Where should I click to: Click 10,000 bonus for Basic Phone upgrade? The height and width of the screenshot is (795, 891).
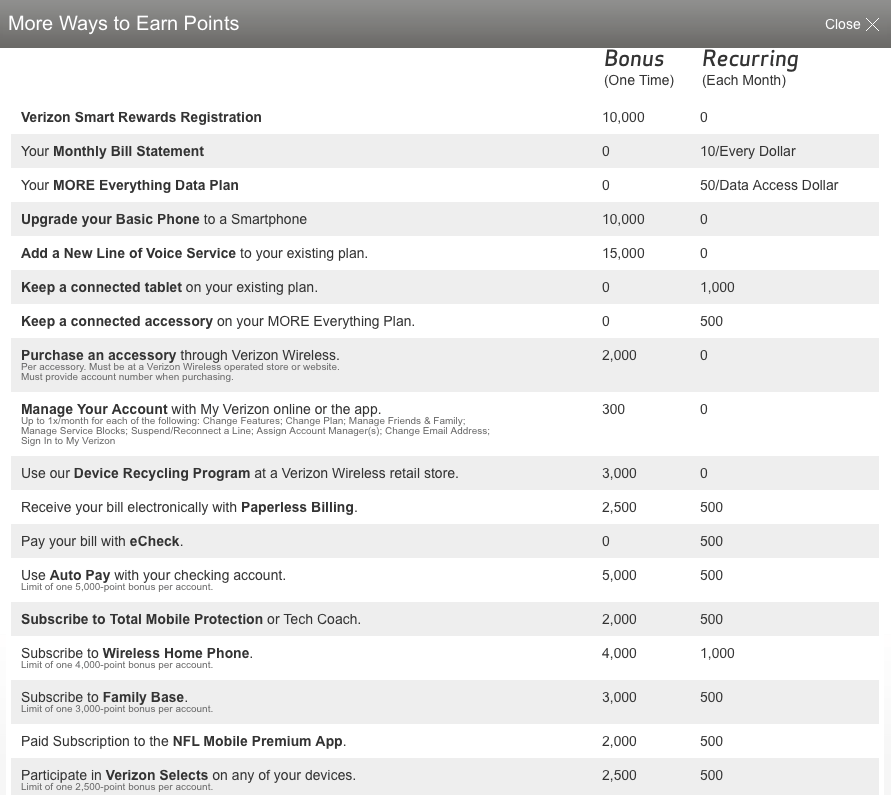pyautogui.click(x=623, y=219)
